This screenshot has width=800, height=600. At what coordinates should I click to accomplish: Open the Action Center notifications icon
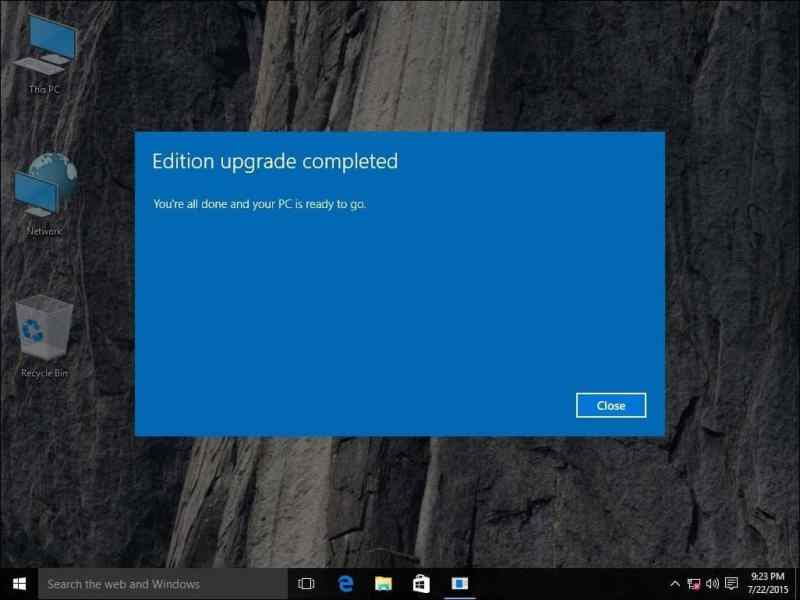click(x=731, y=584)
